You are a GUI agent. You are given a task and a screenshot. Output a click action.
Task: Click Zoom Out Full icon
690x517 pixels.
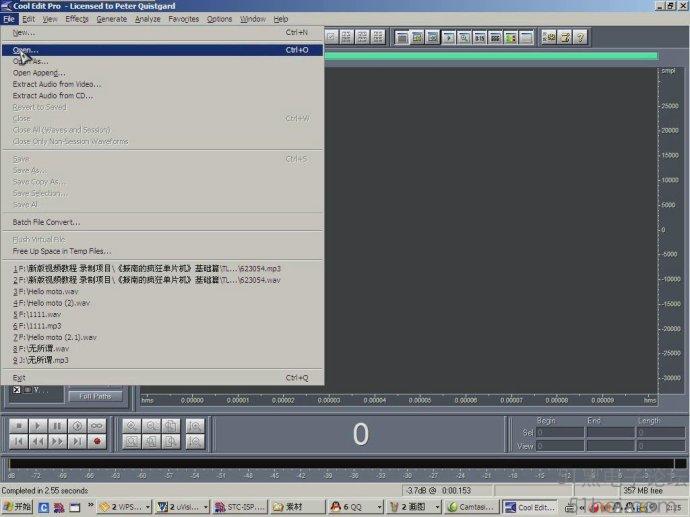tap(171, 425)
